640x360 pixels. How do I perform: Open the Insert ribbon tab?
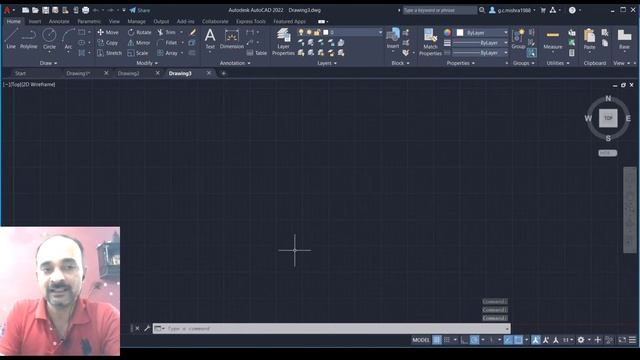click(x=35, y=21)
